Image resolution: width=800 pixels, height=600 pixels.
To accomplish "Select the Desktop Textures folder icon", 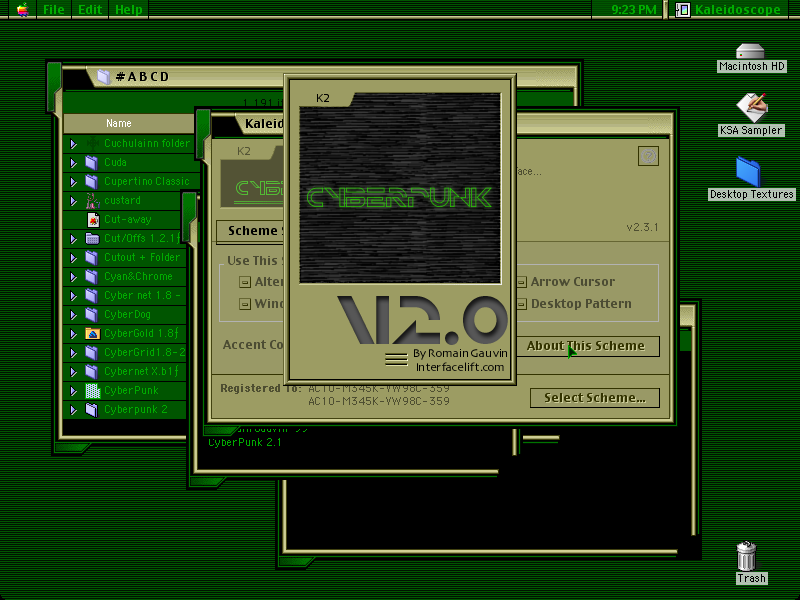I will pos(748,171).
